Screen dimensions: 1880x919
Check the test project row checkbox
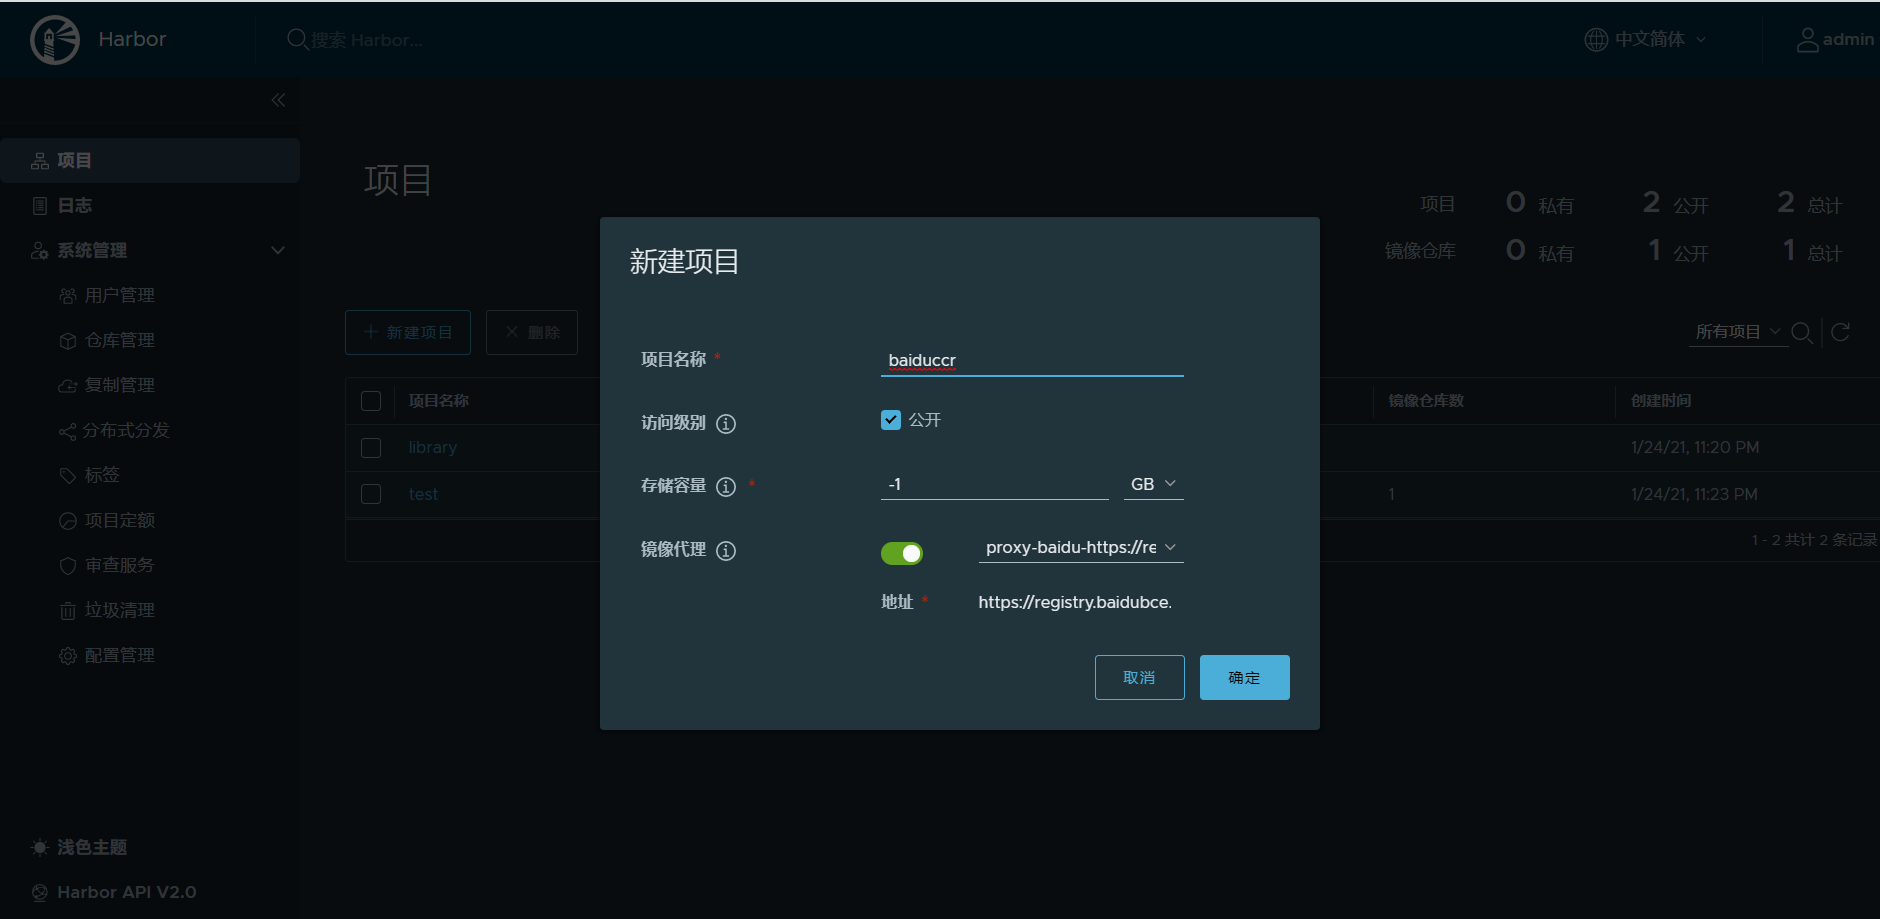[x=371, y=494]
